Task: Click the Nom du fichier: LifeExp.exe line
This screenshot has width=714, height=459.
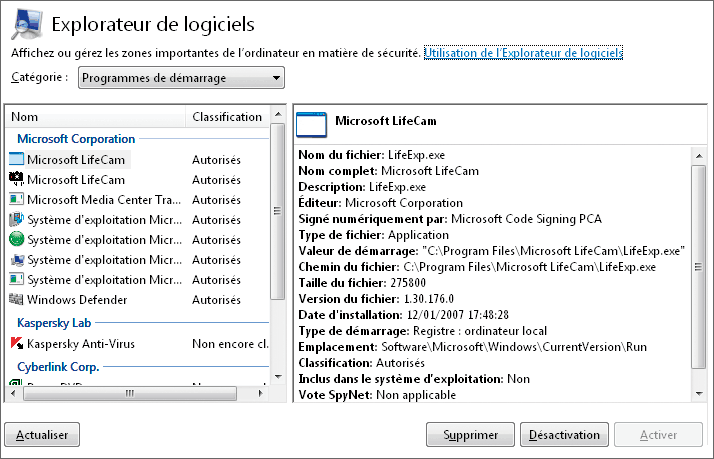Action: coord(372,155)
